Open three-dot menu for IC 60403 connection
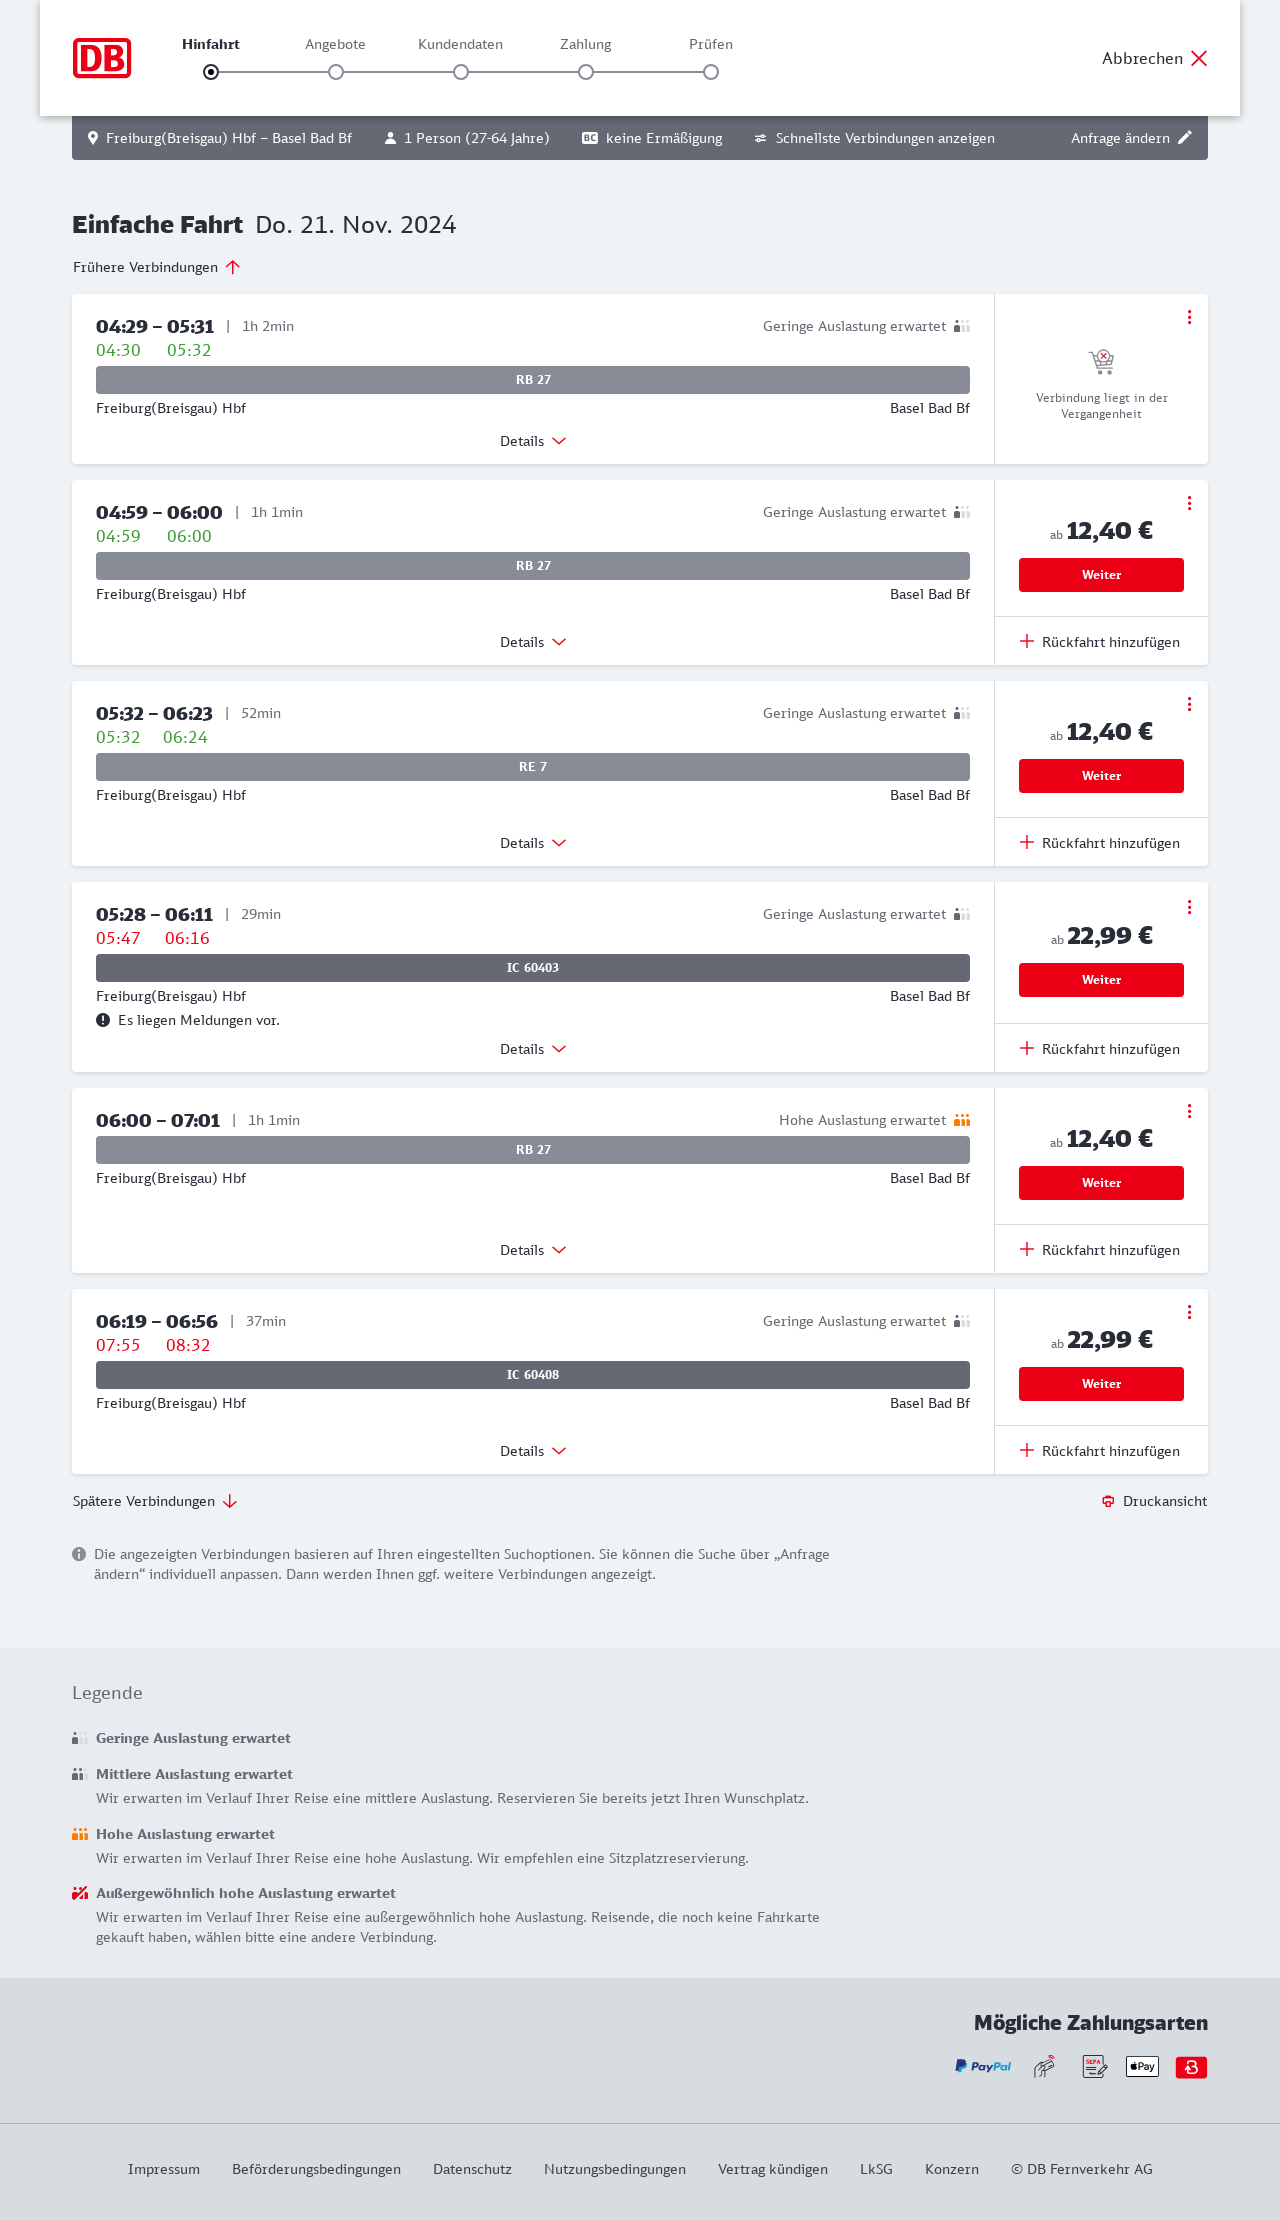The height and width of the screenshot is (2220, 1280). click(1189, 907)
